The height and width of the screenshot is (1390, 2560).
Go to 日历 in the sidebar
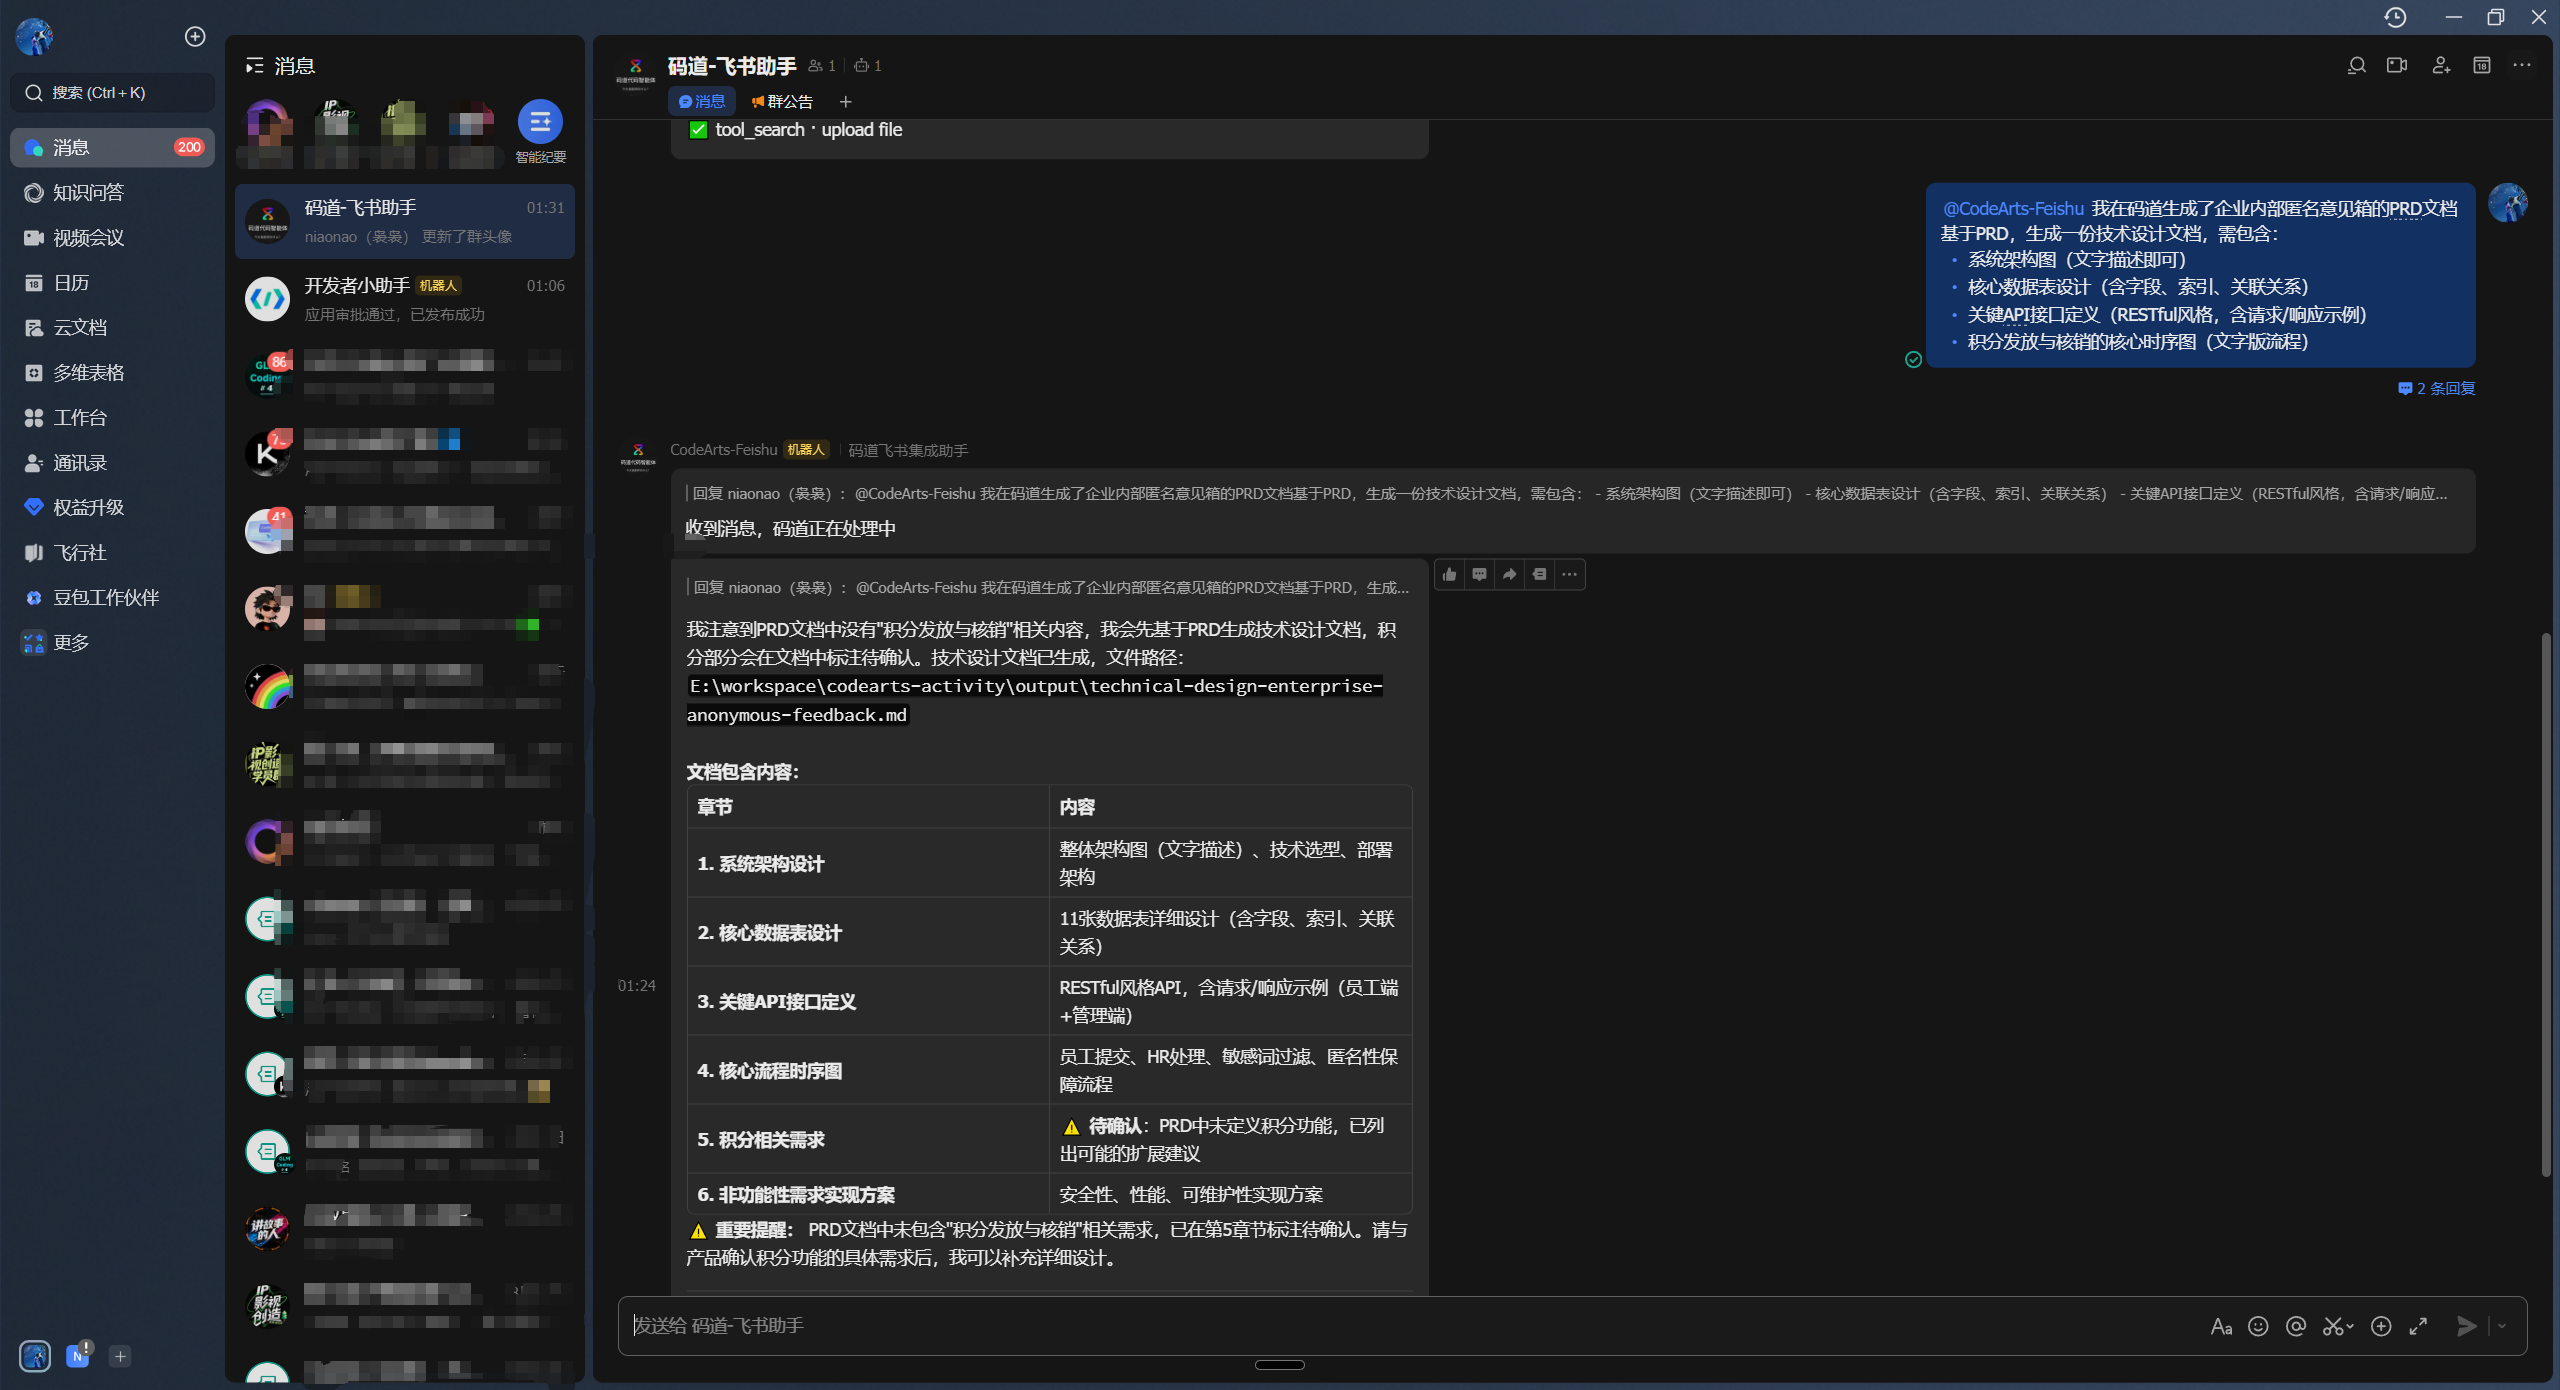click(x=112, y=283)
